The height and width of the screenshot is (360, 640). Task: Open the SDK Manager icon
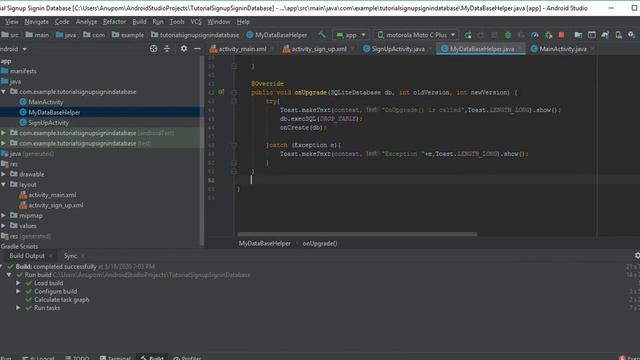click(x=631, y=35)
